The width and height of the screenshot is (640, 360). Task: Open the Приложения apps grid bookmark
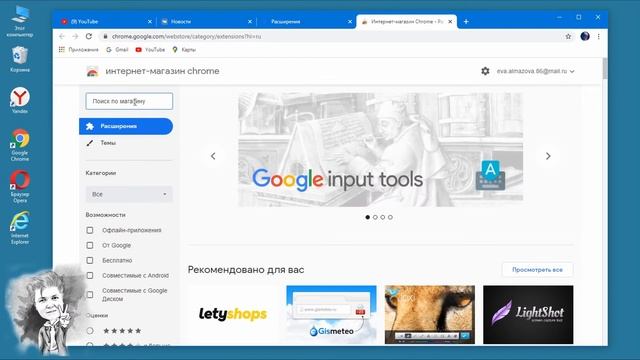[x=78, y=49]
